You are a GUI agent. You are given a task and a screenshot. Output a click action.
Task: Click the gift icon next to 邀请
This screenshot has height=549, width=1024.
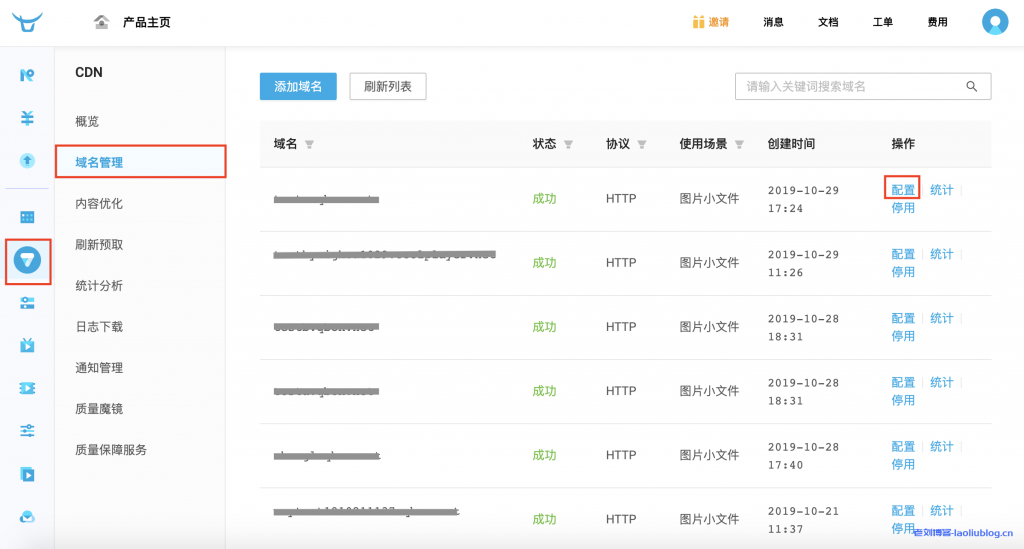(x=698, y=22)
